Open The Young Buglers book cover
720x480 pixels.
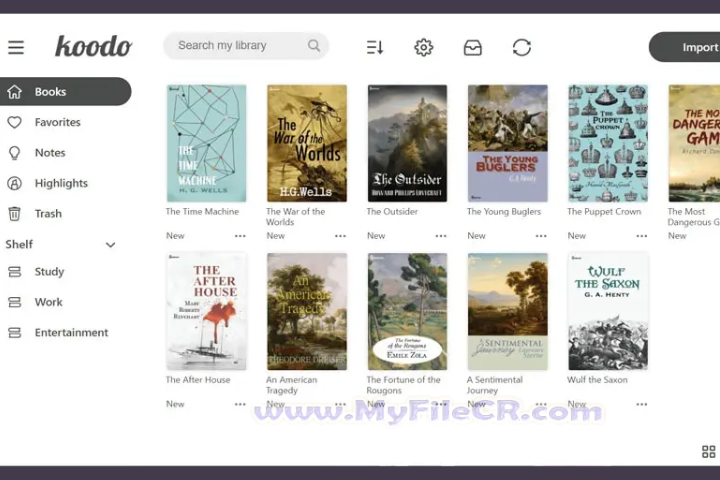(x=507, y=143)
